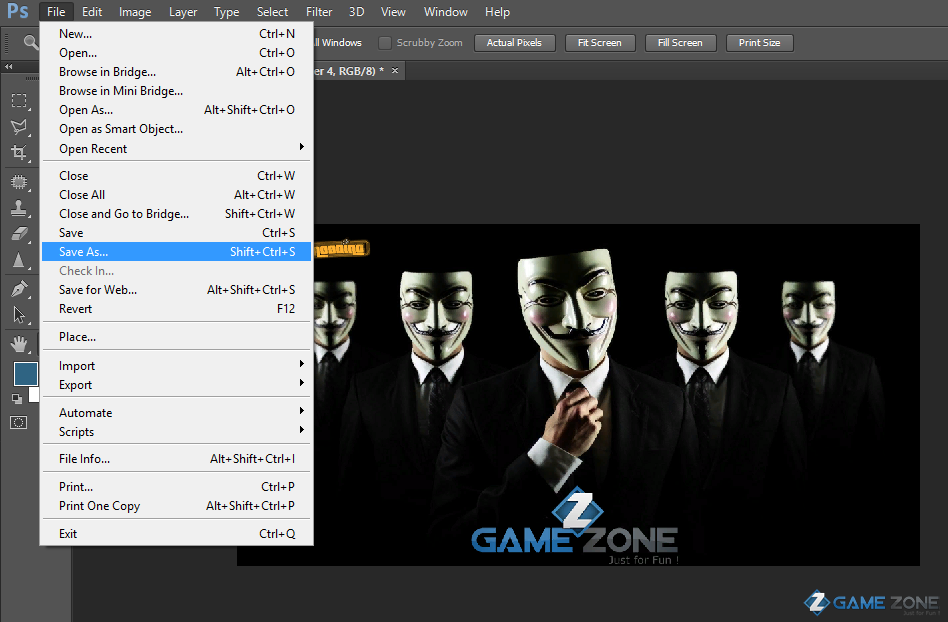This screenshot has height=622, width=948.
Task: Open the Filter menu
Action: [x=319, y=11]
